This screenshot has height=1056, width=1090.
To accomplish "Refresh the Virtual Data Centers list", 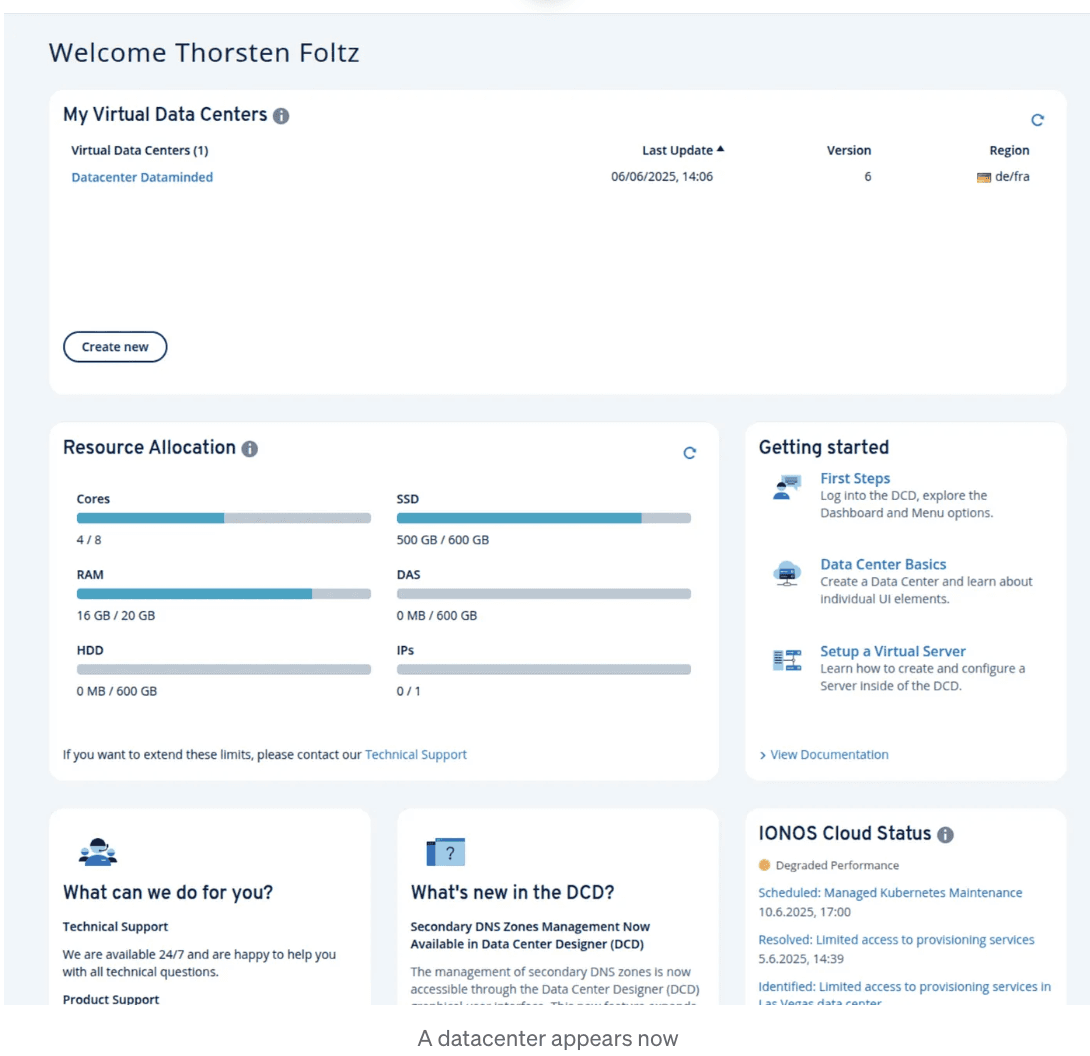I will click(1037, 120).
